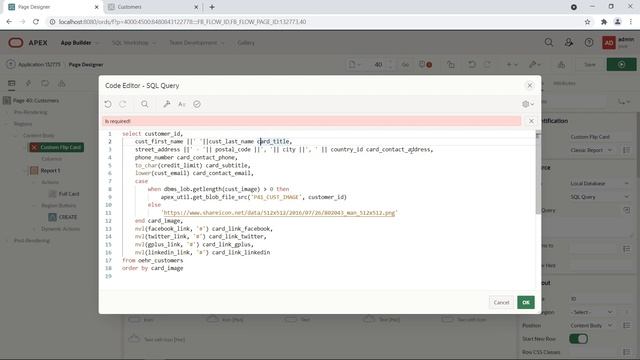Show page errors badge icon

pos(425,64)
